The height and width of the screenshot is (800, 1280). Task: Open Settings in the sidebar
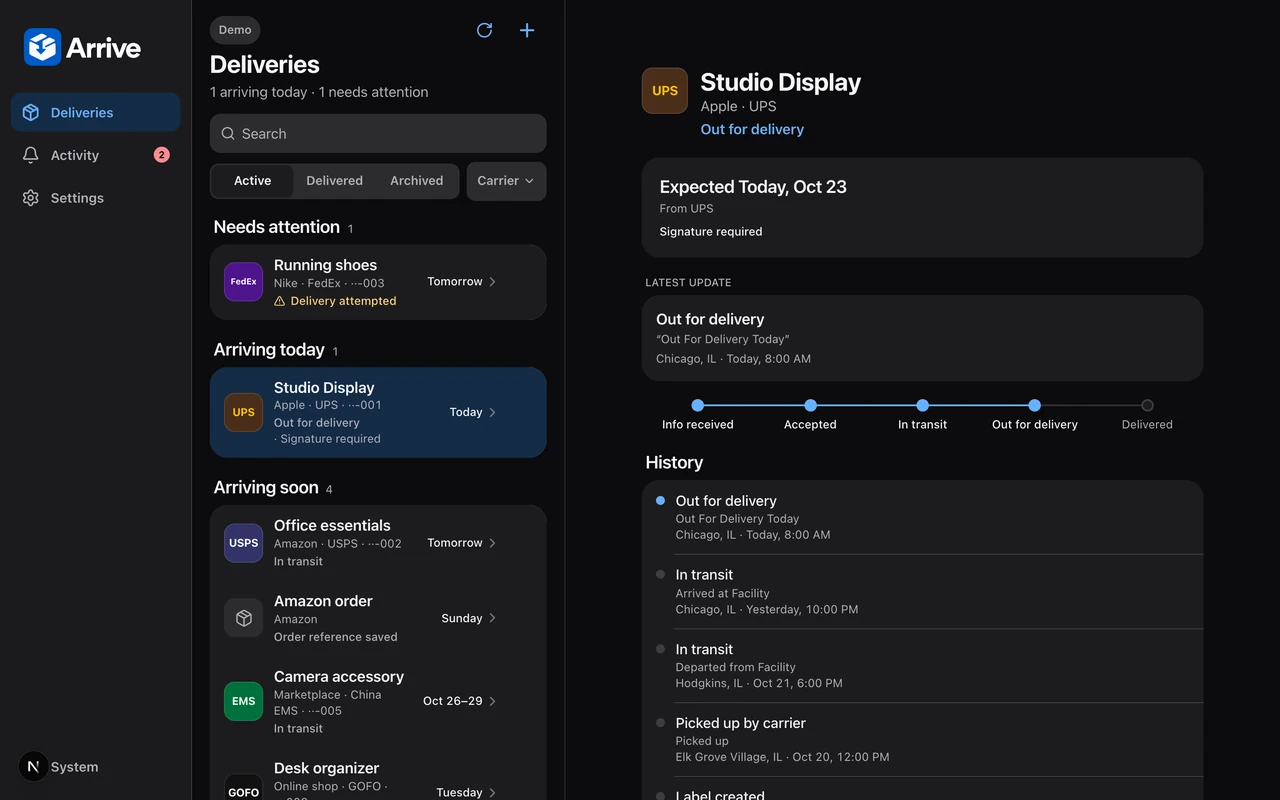[x=96, y=198]
